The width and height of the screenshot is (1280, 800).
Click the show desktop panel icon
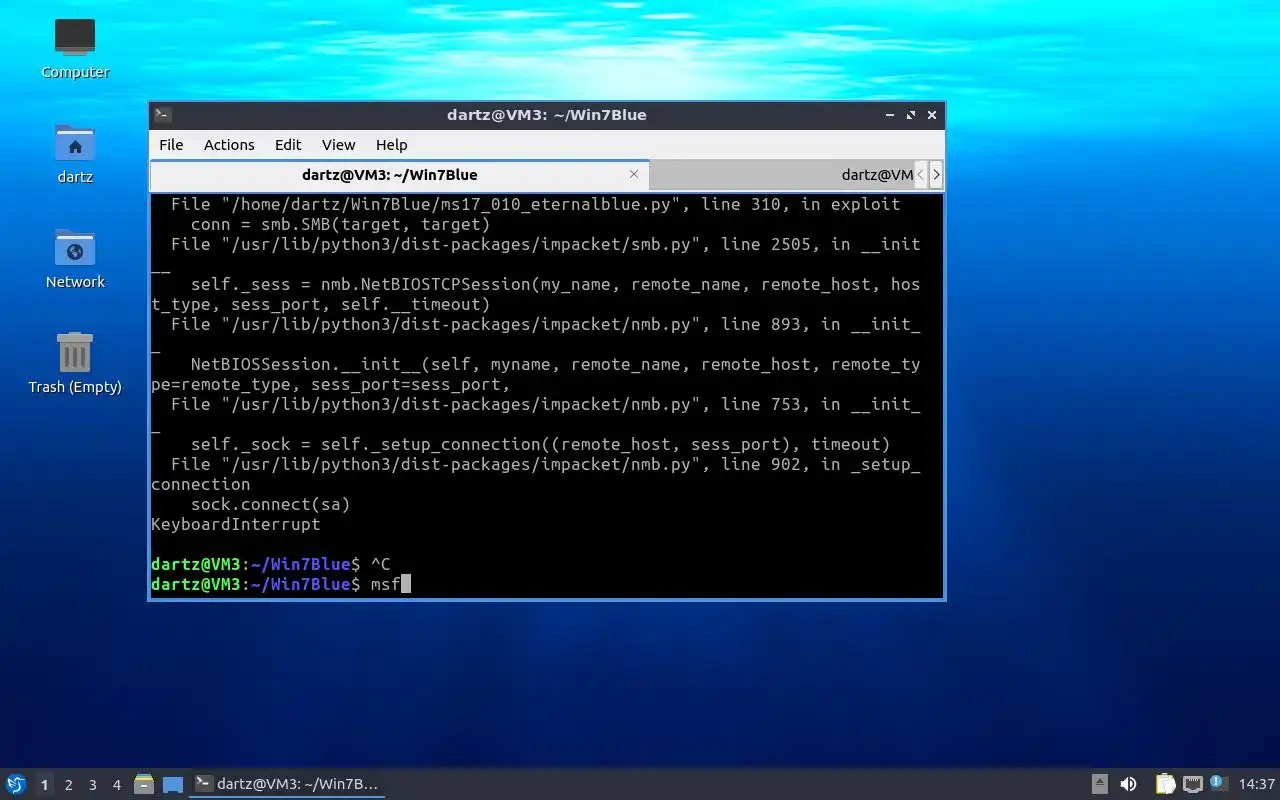(x=173, y=785)
